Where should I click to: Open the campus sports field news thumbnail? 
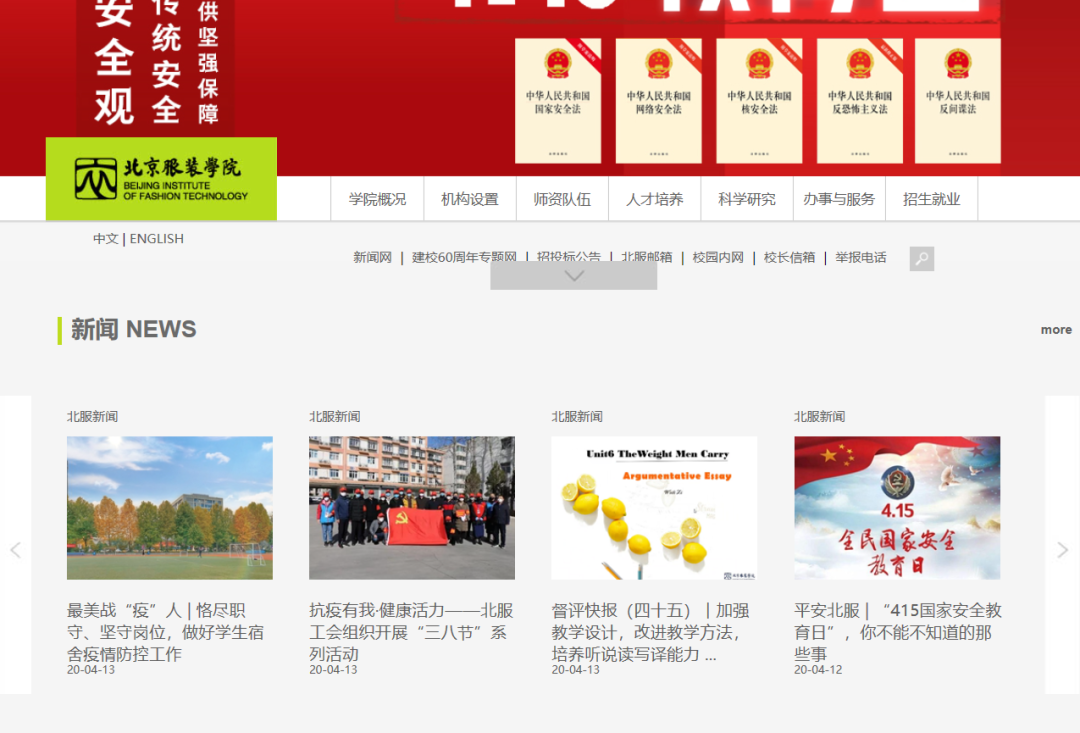click(170, 508)
